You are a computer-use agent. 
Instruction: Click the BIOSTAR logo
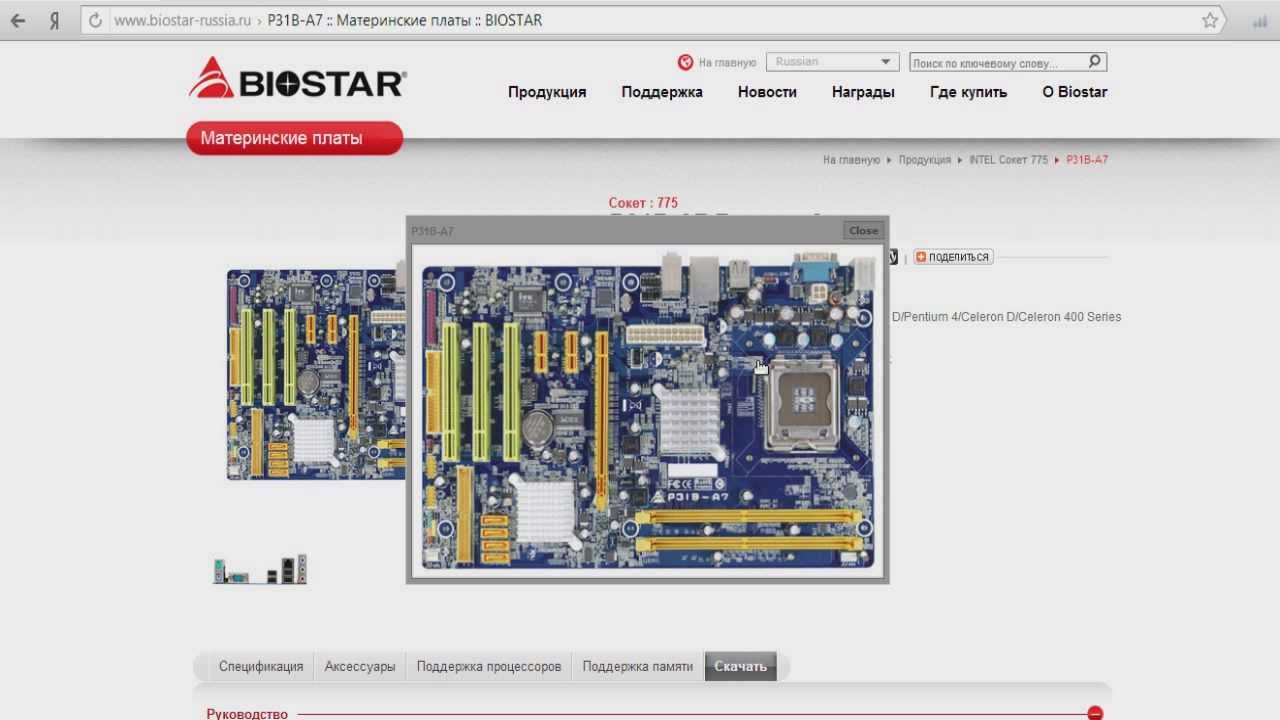[297, 78]
